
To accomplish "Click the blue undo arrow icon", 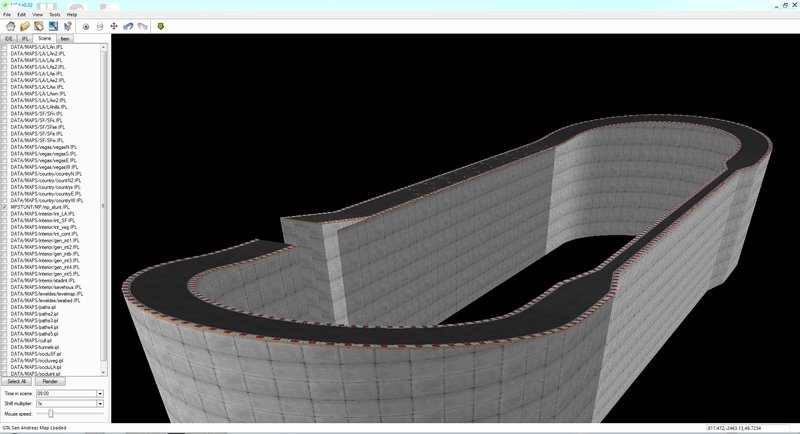I will pyautogui.click(x=128, y=26).
